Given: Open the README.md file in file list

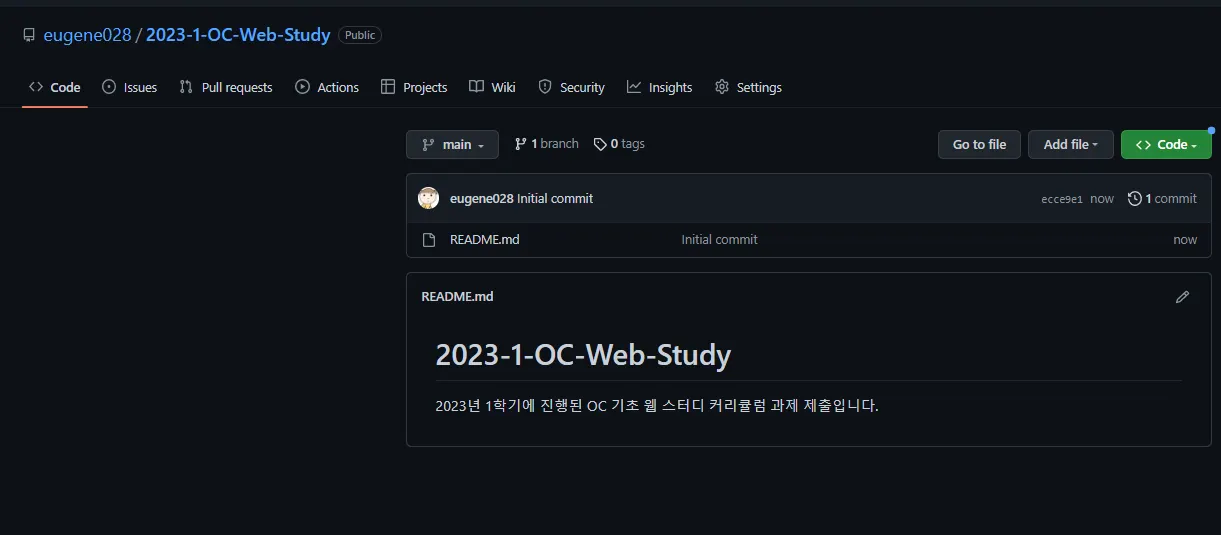Looking at the screenshot, I should 485,239.
